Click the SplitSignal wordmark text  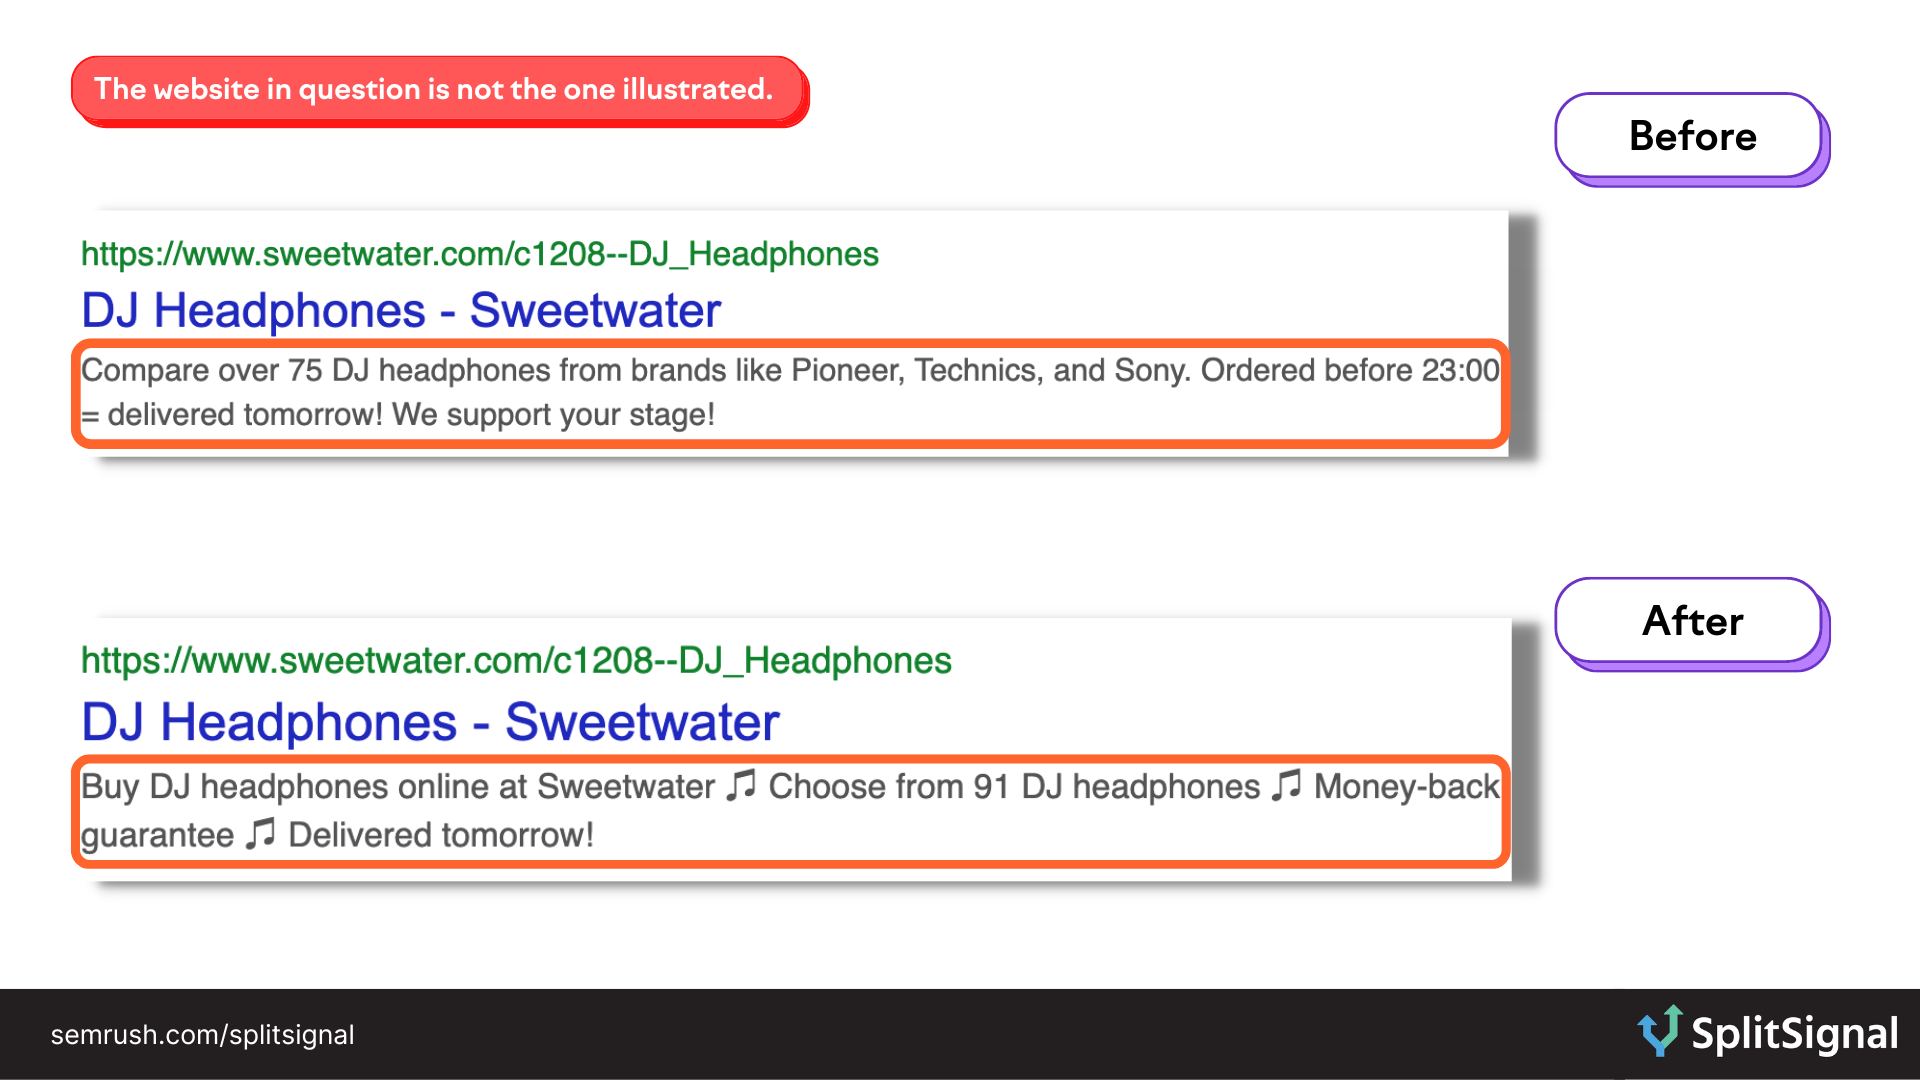click(x=1794, y=1034)
